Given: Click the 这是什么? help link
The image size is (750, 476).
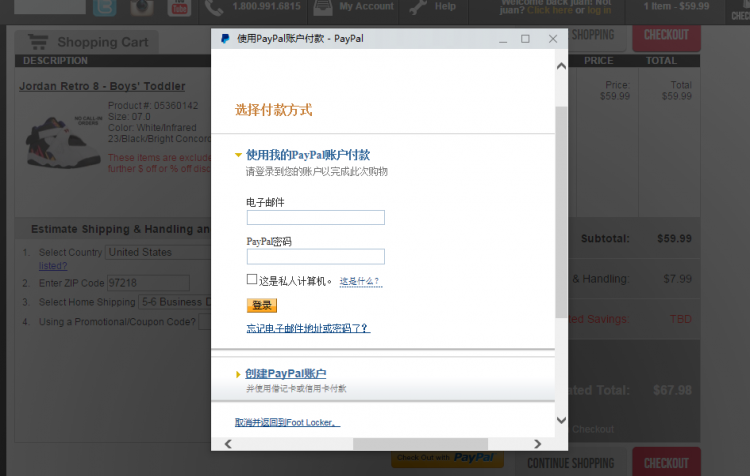Looking at the screenshot, I should click(361, 281).
